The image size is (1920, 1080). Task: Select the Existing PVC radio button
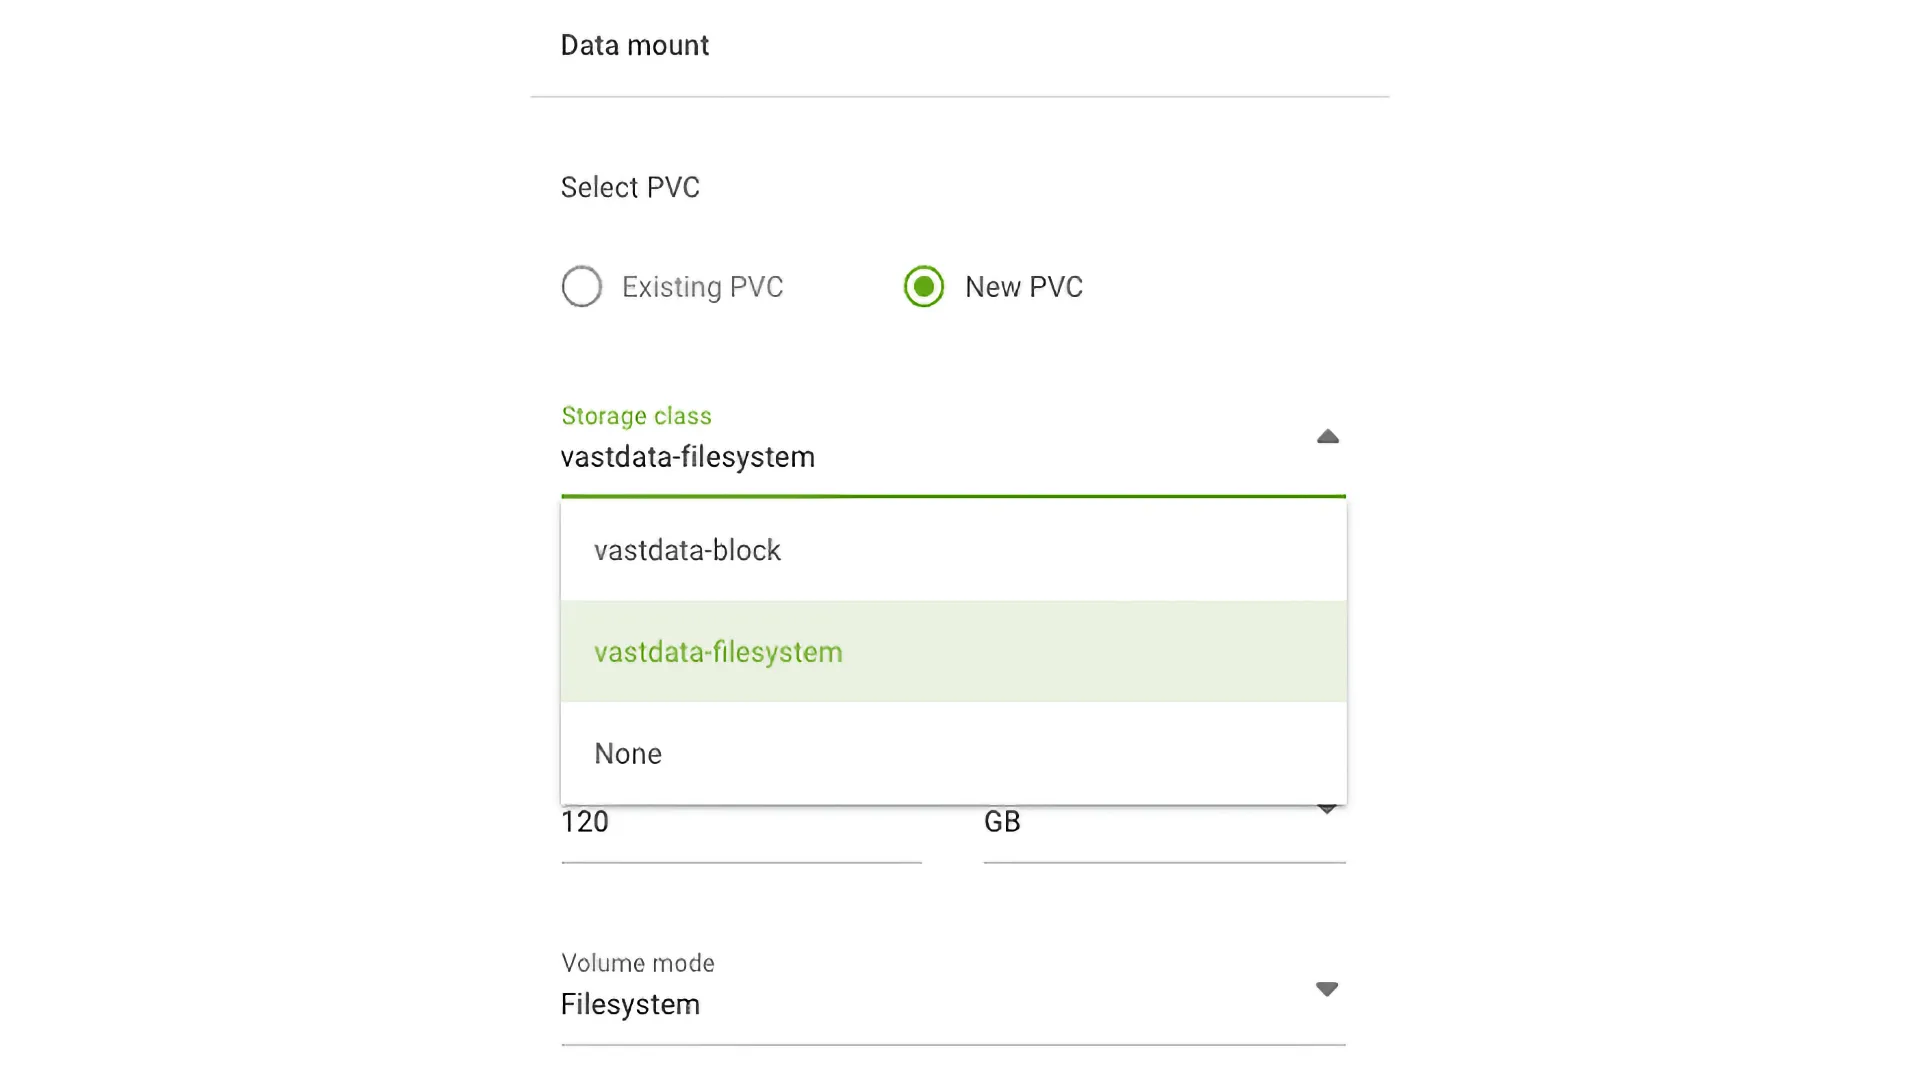[x=581, y=287]
